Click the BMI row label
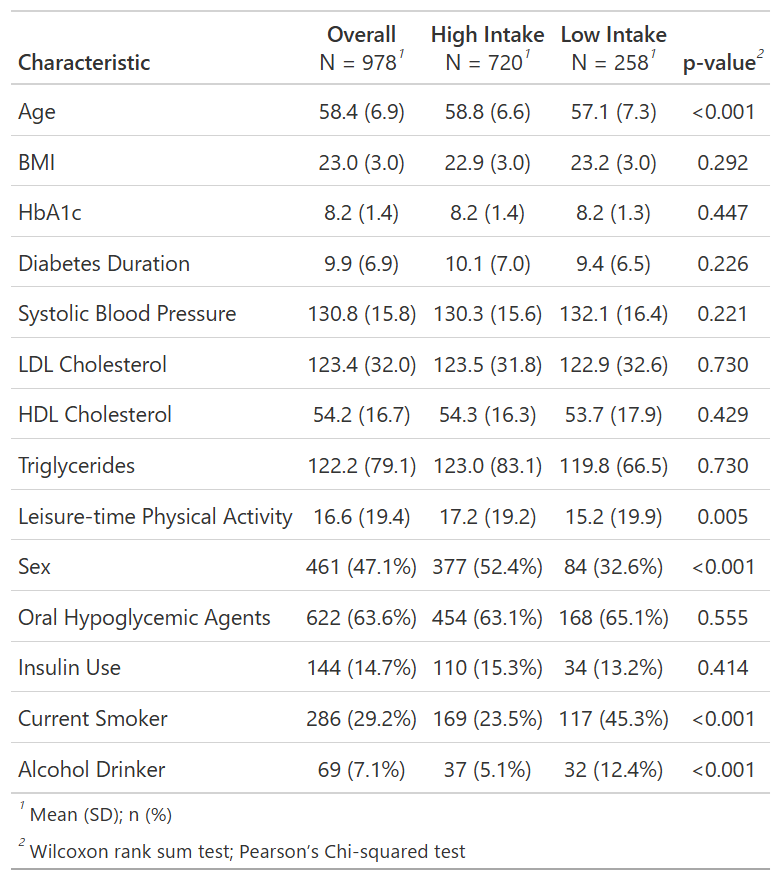 (x=36, y=162)
